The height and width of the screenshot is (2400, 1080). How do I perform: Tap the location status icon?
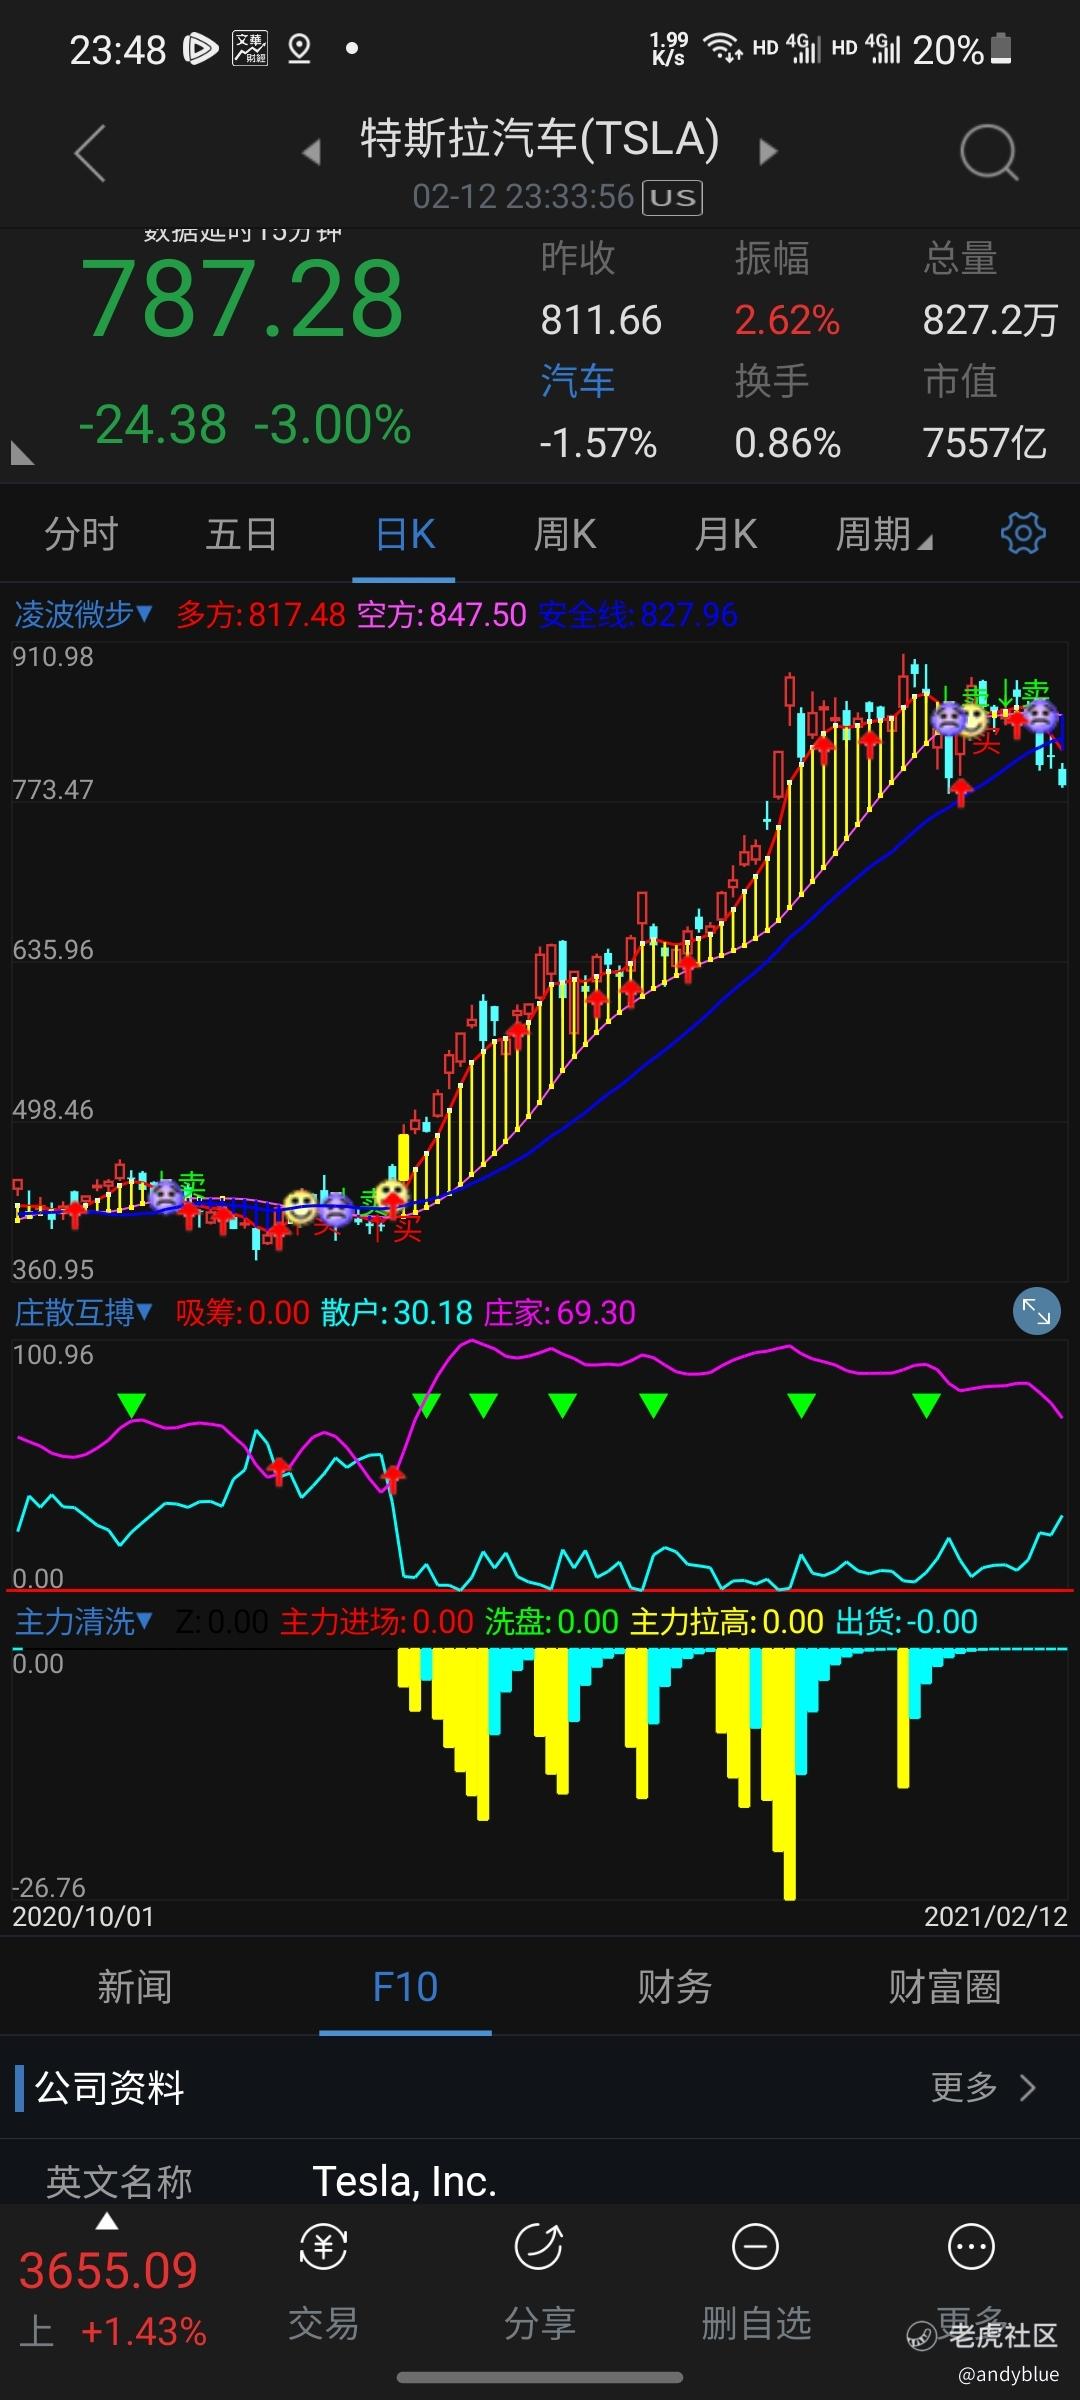tap(299, 48)
